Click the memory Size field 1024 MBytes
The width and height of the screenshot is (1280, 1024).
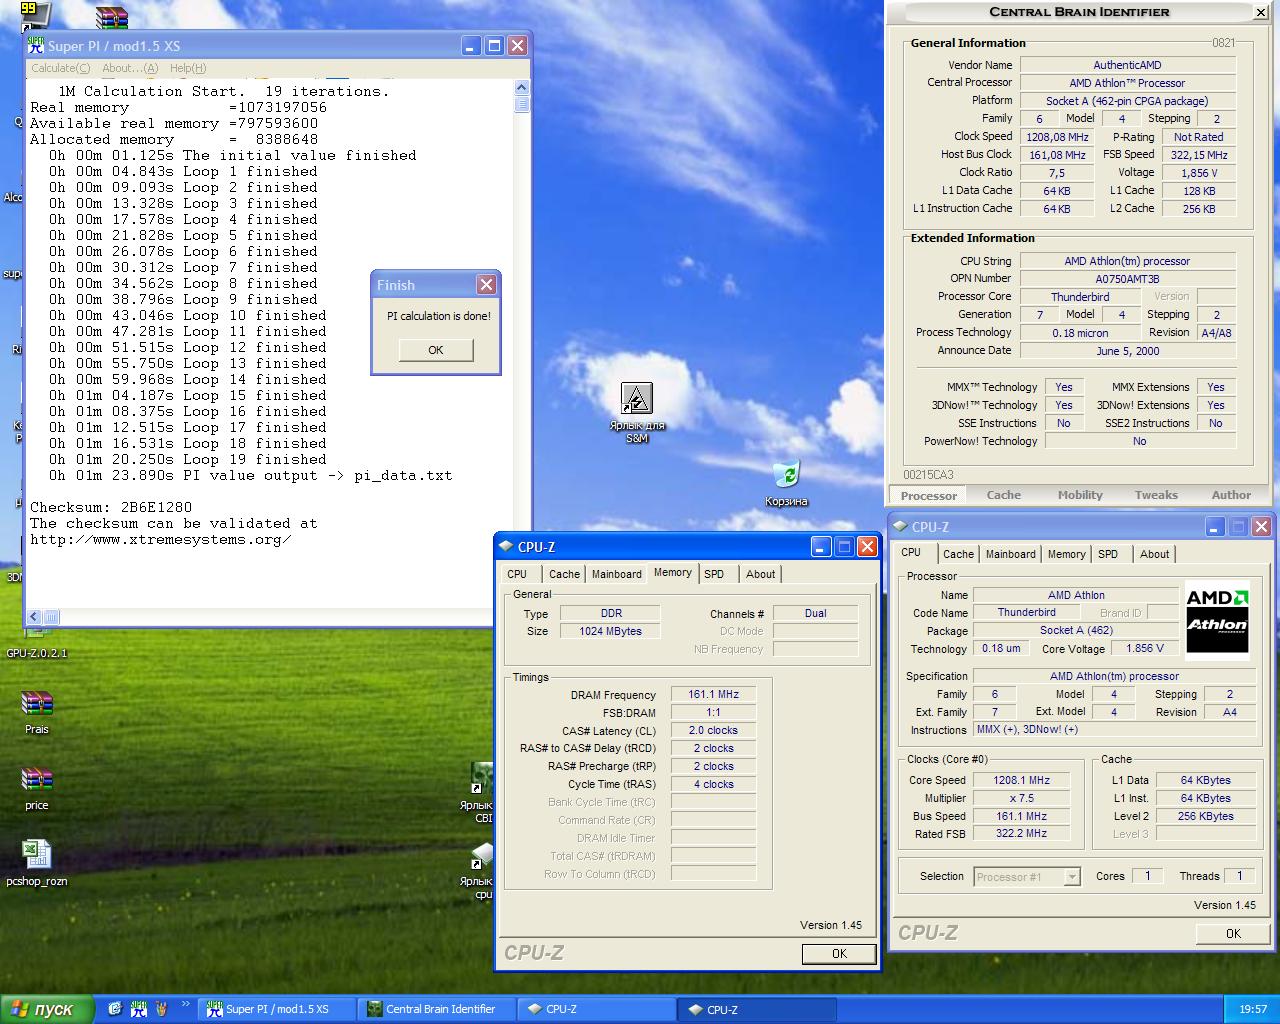coord(610,632)
